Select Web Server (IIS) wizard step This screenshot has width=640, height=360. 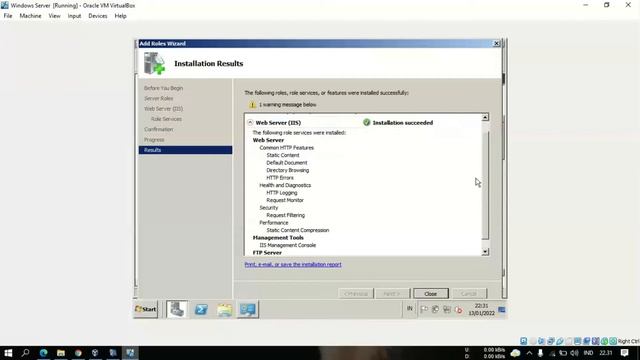point(163,109)
